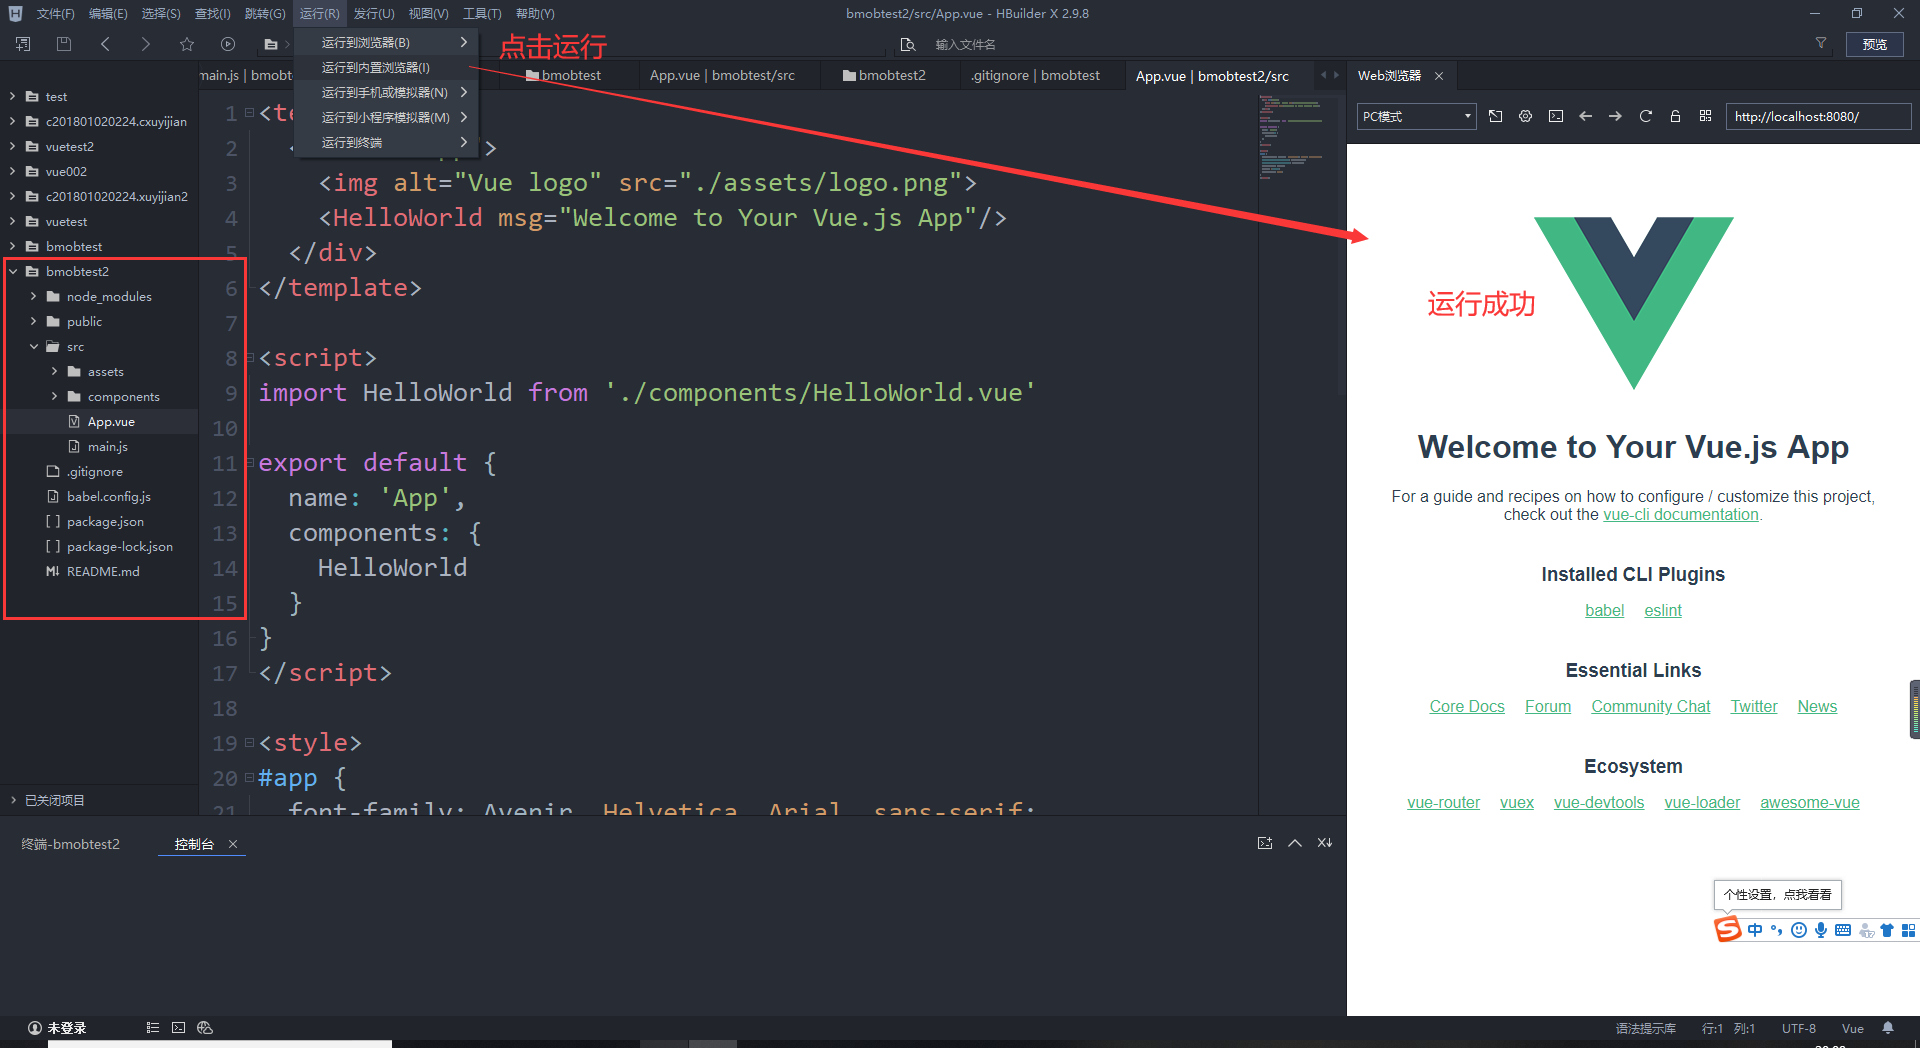Switch to App.vue | bmobtest/src tab
Image resolution: width=1920 pixels, height=1048 pixels.
722,75
